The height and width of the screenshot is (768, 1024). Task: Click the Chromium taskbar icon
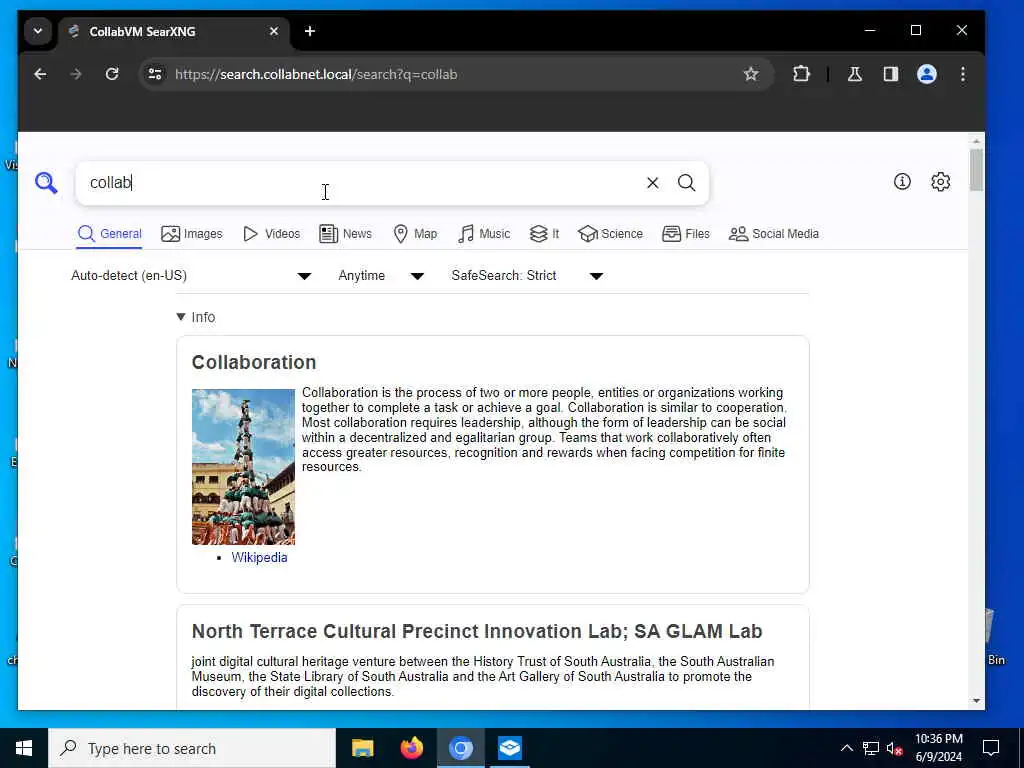pos(460,748)
